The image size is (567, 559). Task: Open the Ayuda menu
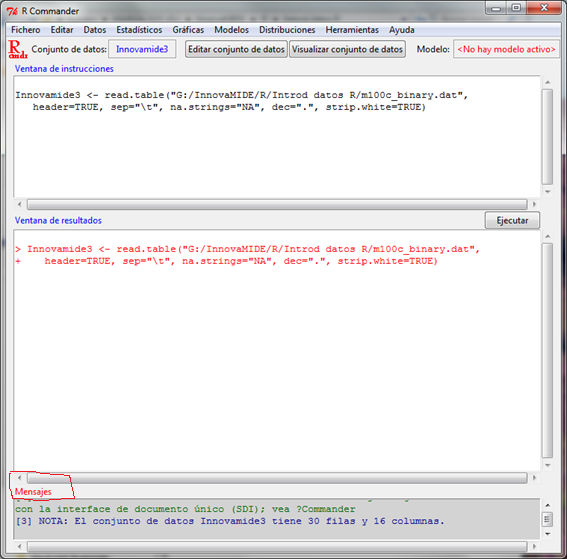[402, 30]
